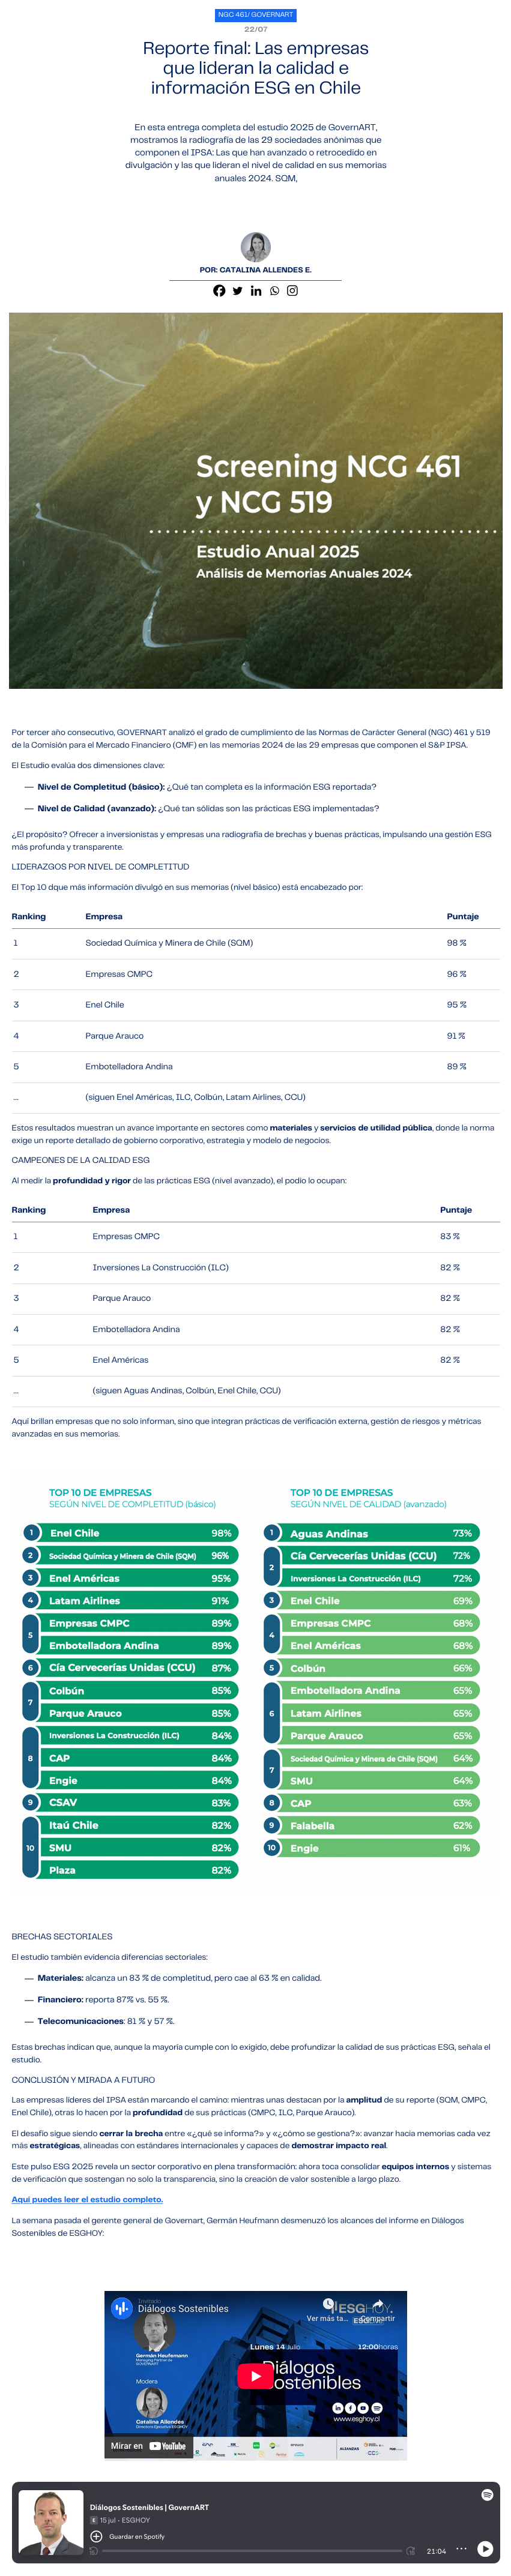
Task: Click 'Ver más tarde' clock icon on video
Action: [x=328, y=2306]
